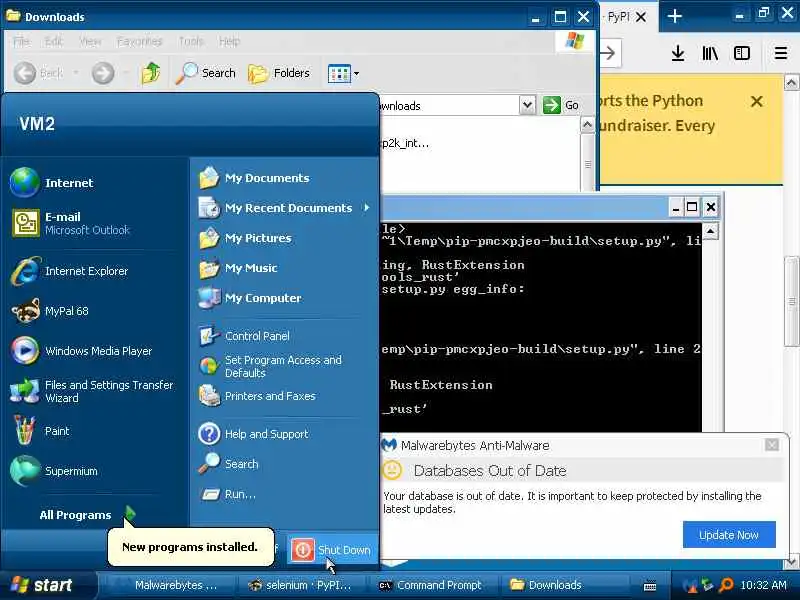Switch to selenium PyPI taskbar item
The width and height of the screenshot is (800, 600).
click(x=302, y=585)
